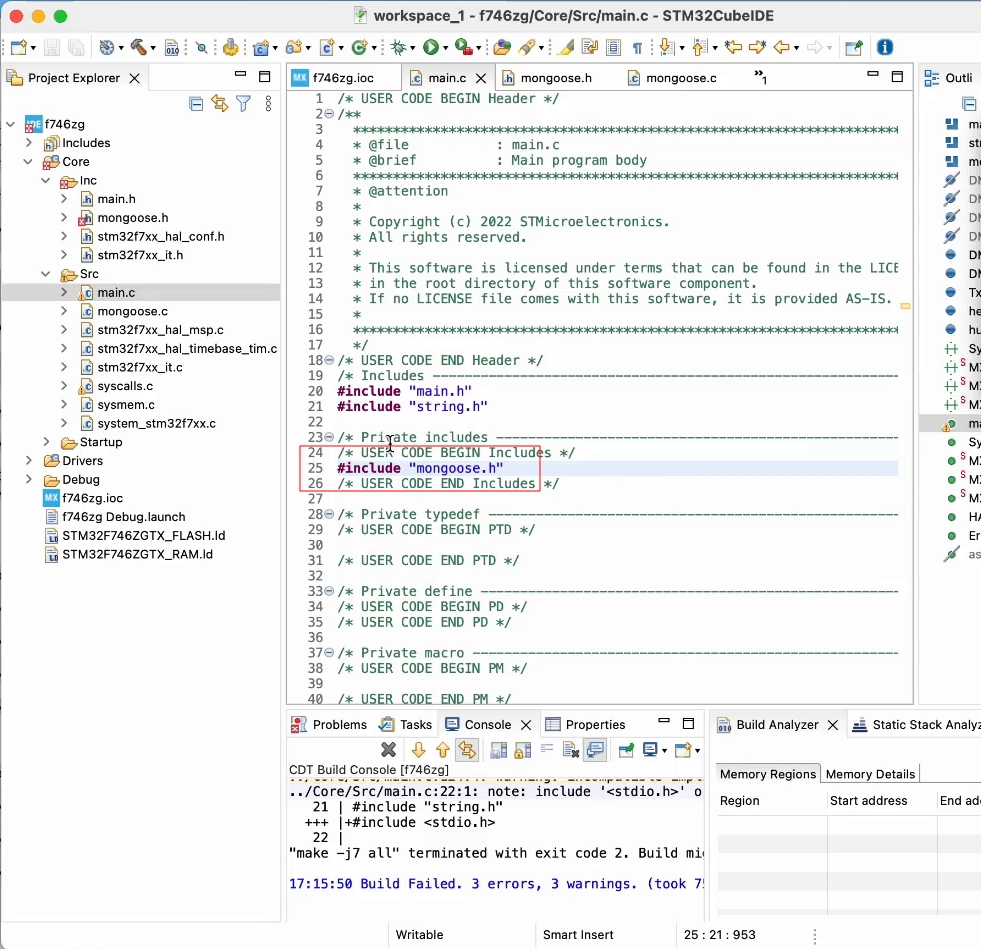Expand the Drivers folder
Image resolution: width=981 pixels, height=949 pixels.
point(29,461)
